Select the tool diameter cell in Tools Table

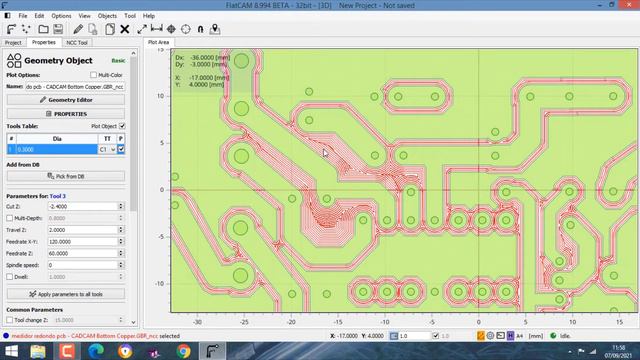(x=57, y=150)
